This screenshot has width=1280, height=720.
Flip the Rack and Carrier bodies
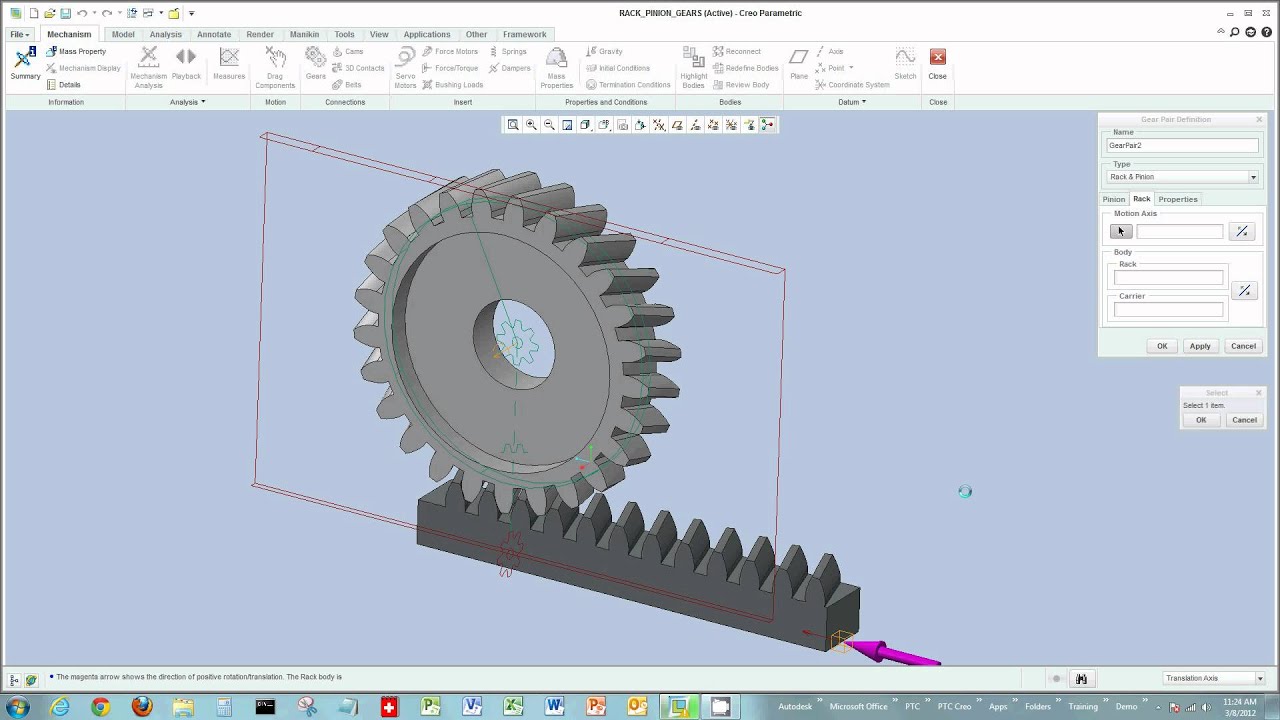tap(1244, 291)
